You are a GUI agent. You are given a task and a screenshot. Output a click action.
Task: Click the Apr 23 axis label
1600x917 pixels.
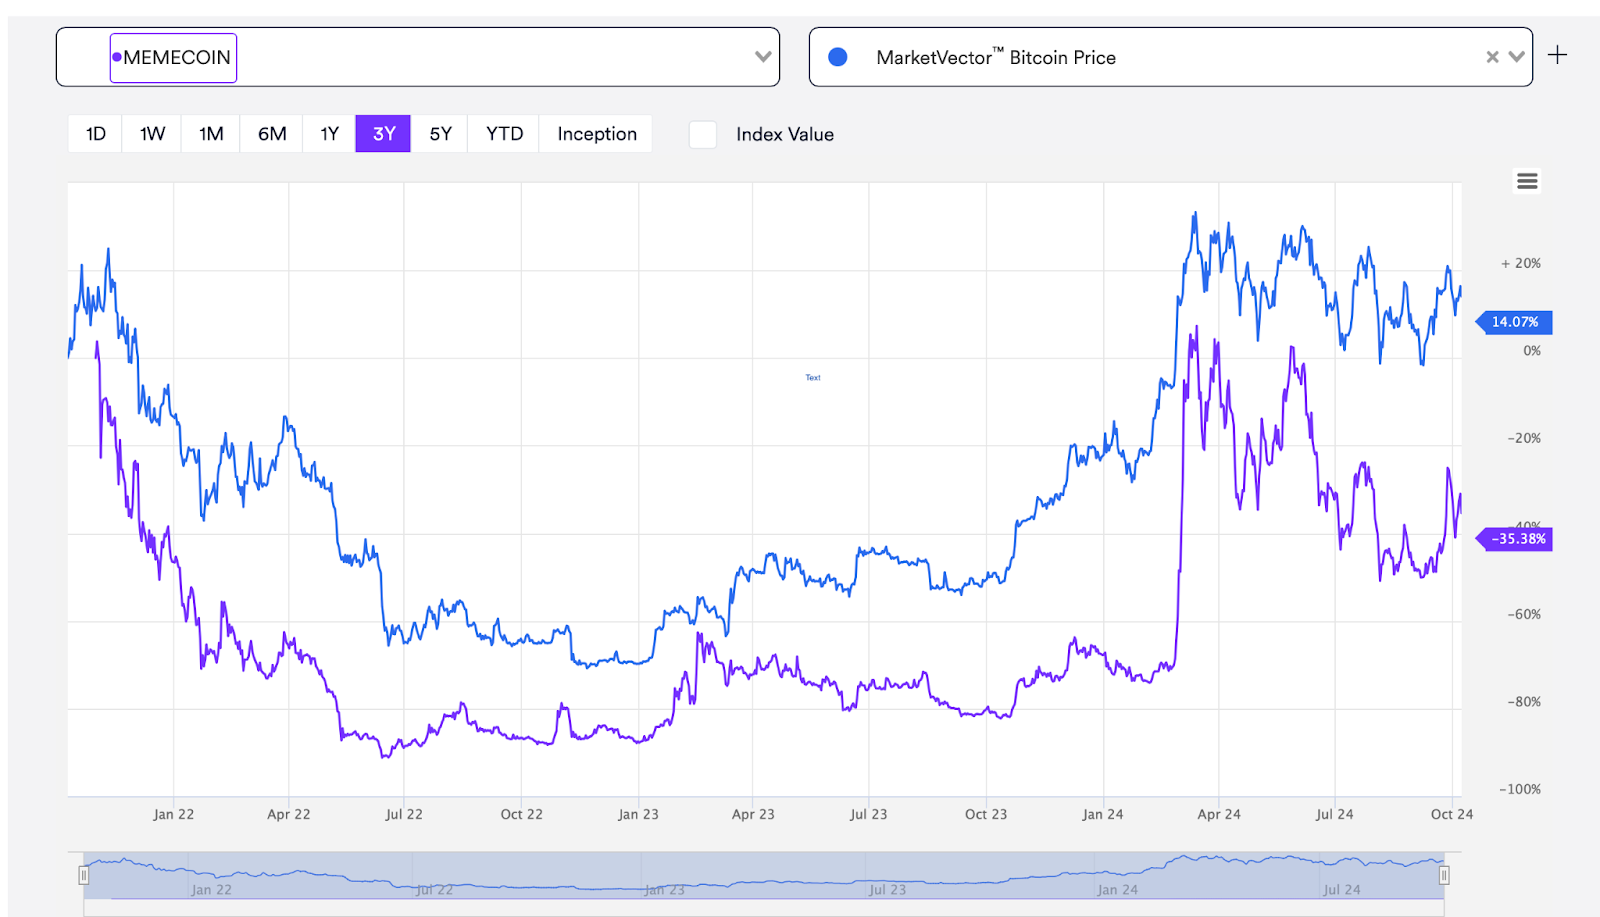coord(753,814)
